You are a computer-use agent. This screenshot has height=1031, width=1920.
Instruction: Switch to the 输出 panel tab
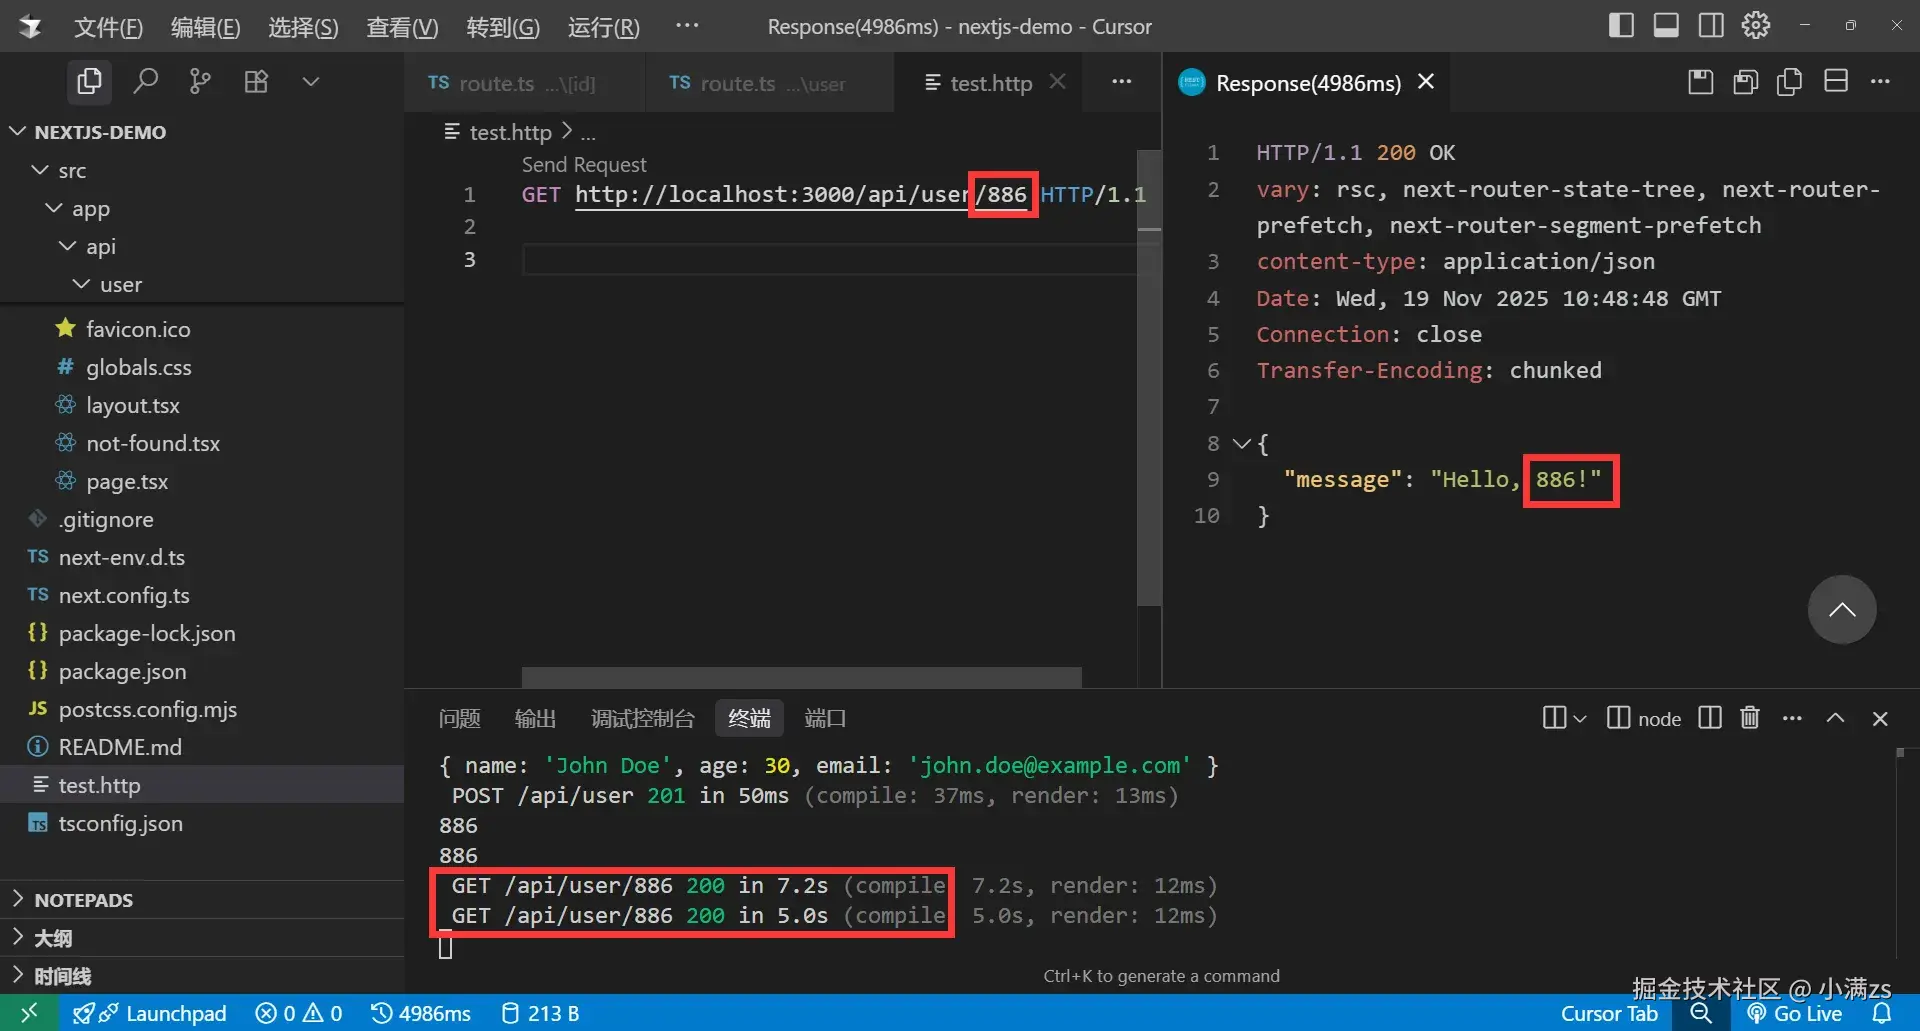tap(535, 718)
